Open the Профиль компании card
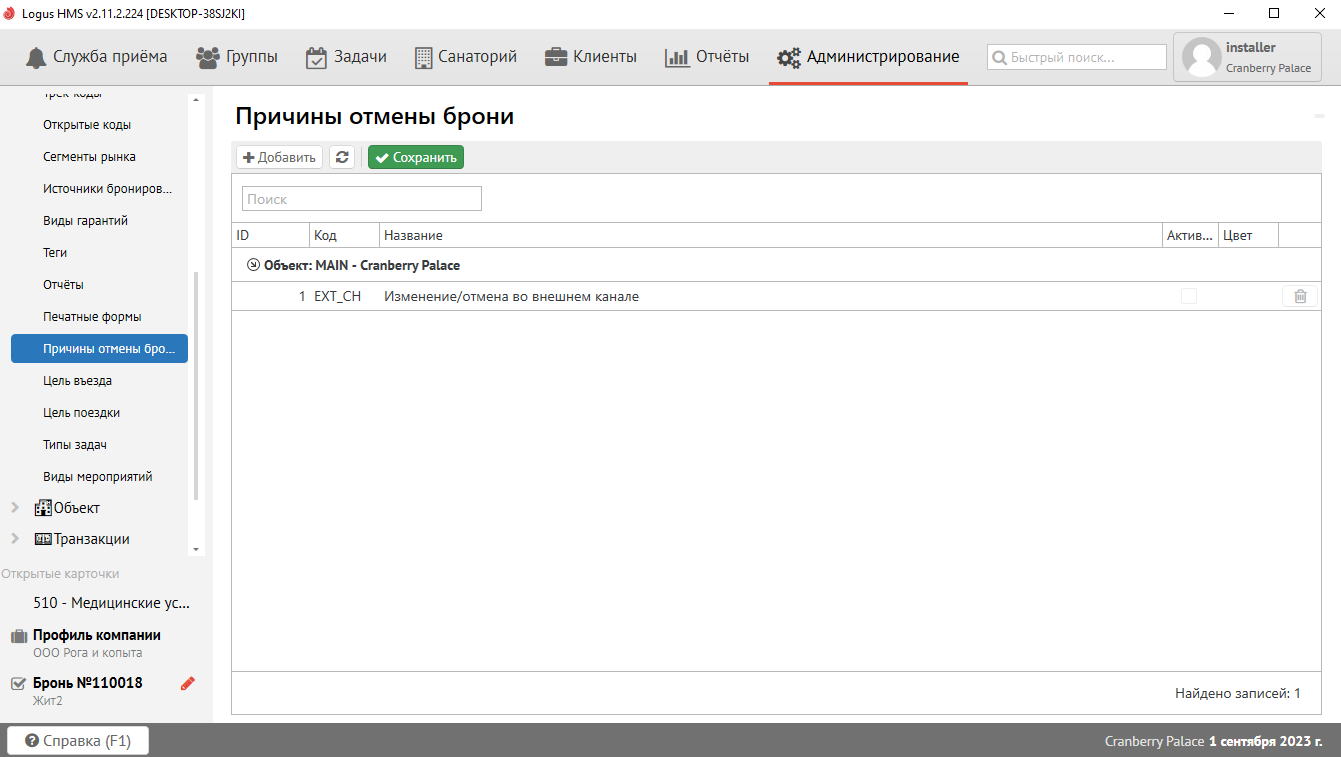Image resolution: width=1341 pixels, height=757 pixels. tap(97, 643)
